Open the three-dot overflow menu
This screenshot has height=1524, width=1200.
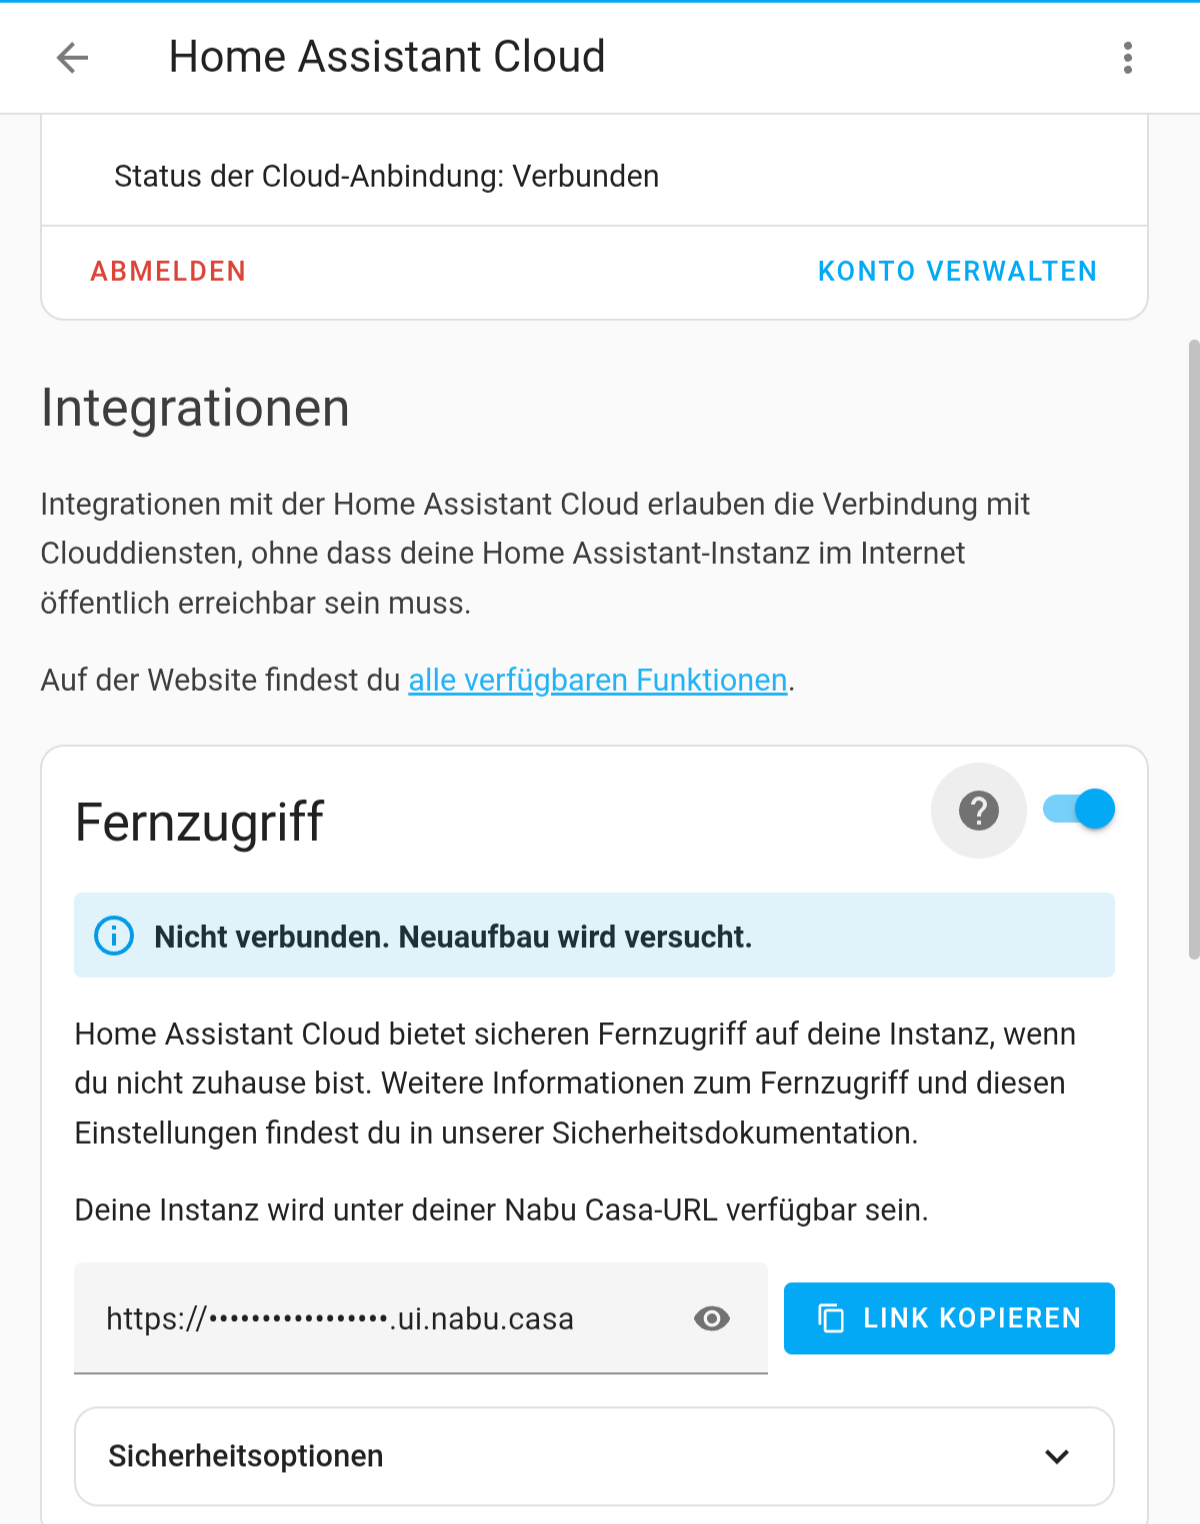[1127, 58]
